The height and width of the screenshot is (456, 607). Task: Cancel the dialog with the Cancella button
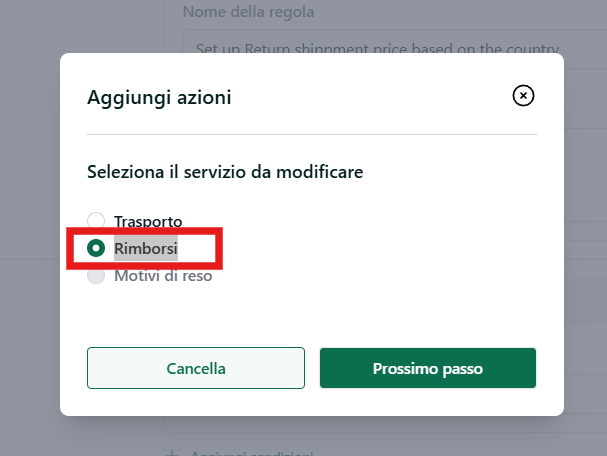click(196, 368)
